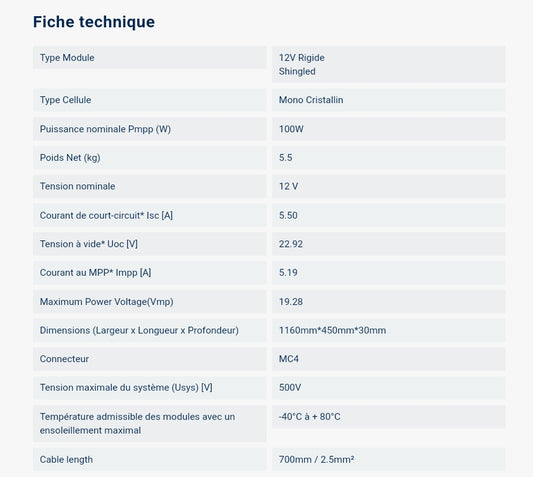The height and width of the screenshot is (477, 533).
Task: Click the Fiche technique heading
Action: (94, 22)
